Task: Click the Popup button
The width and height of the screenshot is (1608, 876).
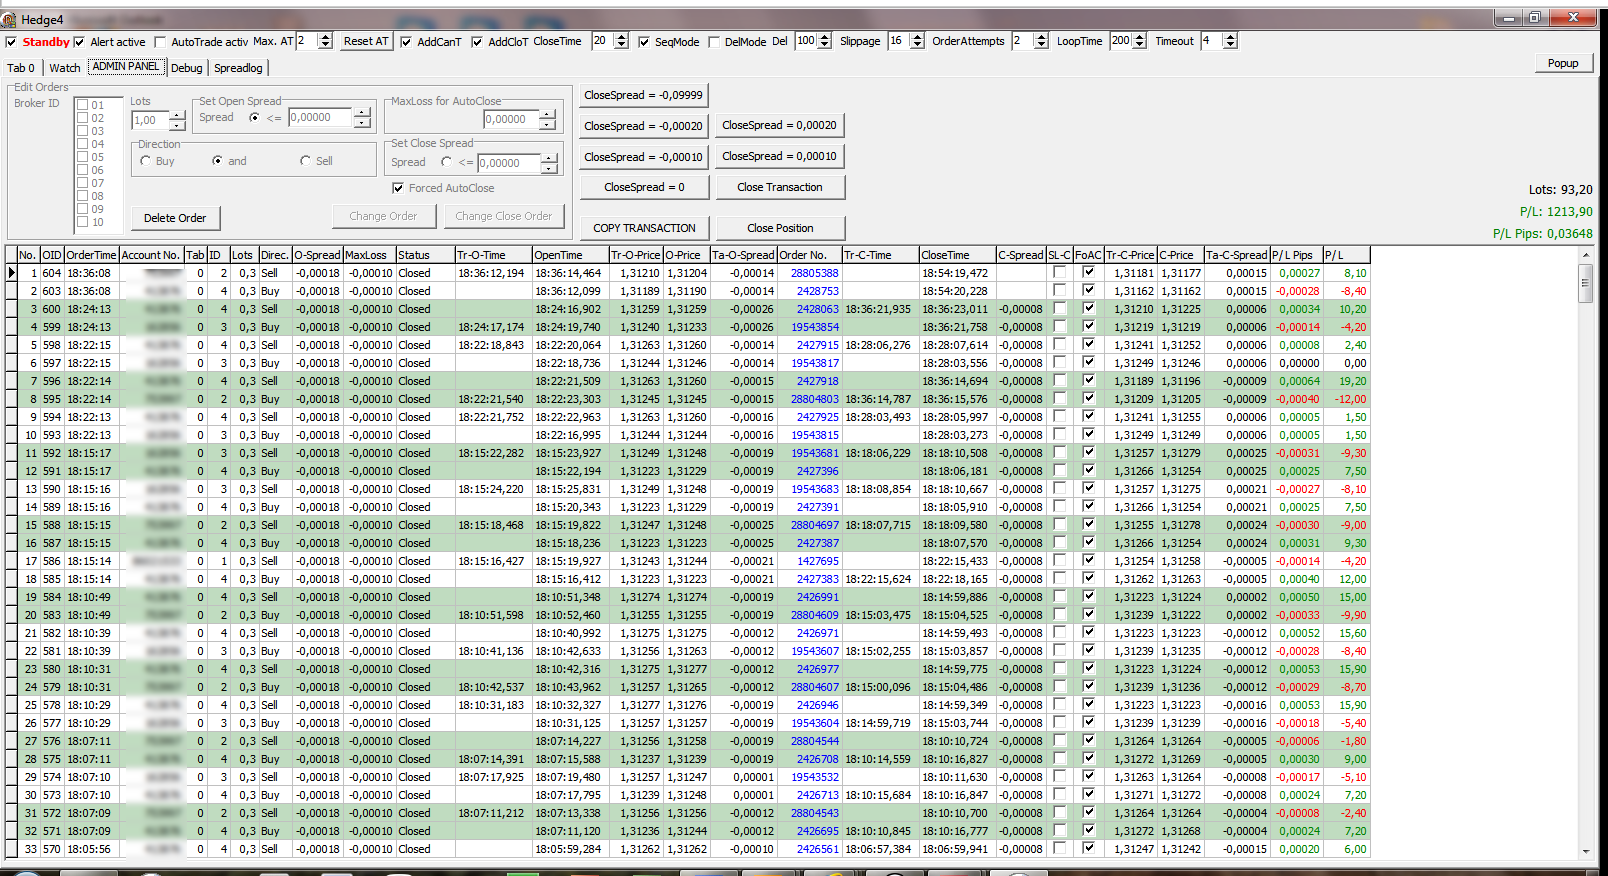Action: coord(1563,63)
